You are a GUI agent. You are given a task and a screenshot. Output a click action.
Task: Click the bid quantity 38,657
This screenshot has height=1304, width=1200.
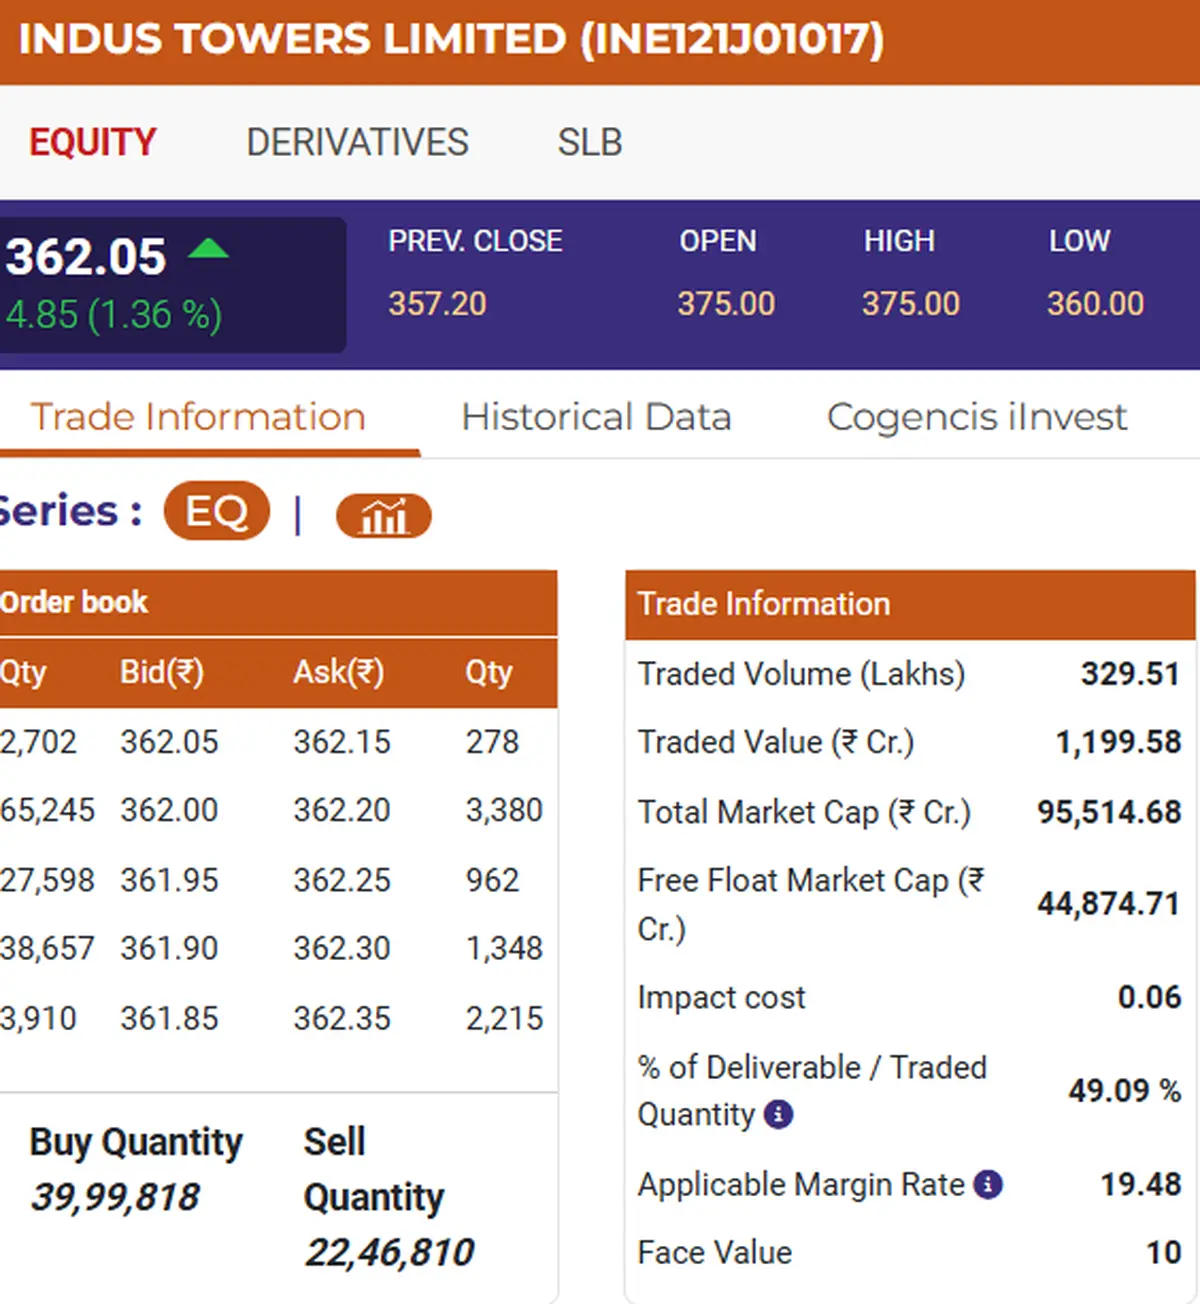click(47, 948)
